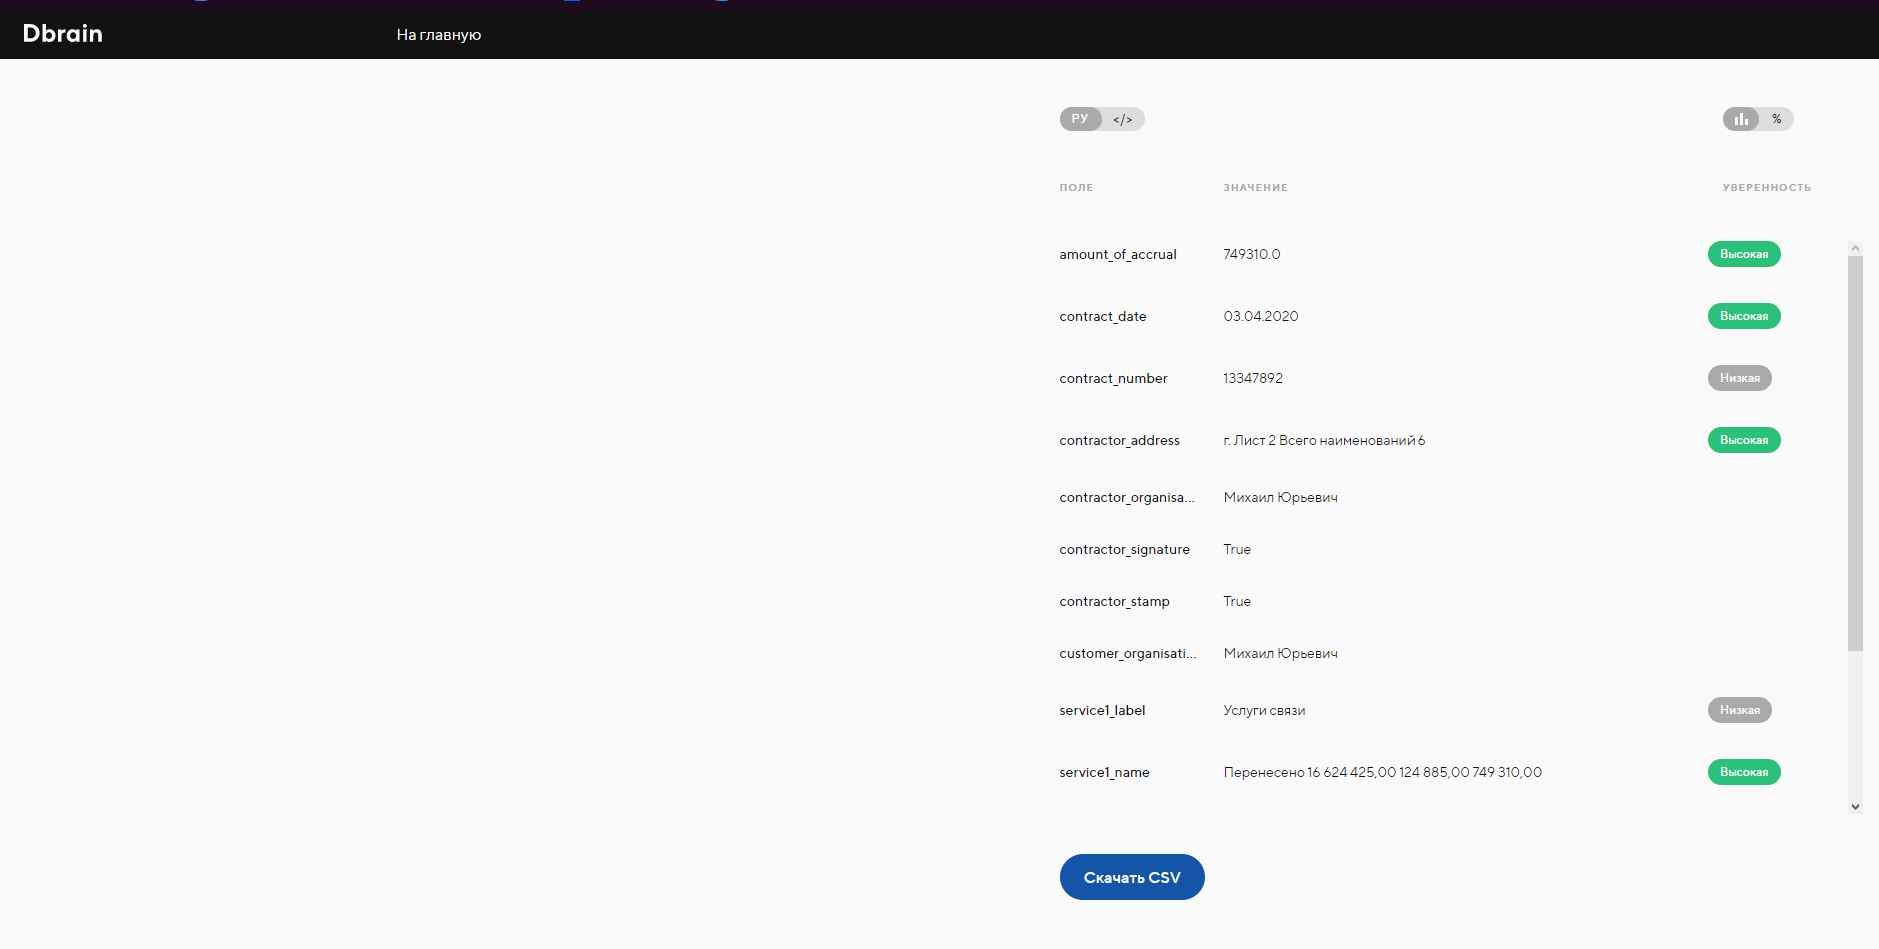Select the contractor_signature field name
This screenshot has width=1879, height=949.
(x=1125, y=550)
